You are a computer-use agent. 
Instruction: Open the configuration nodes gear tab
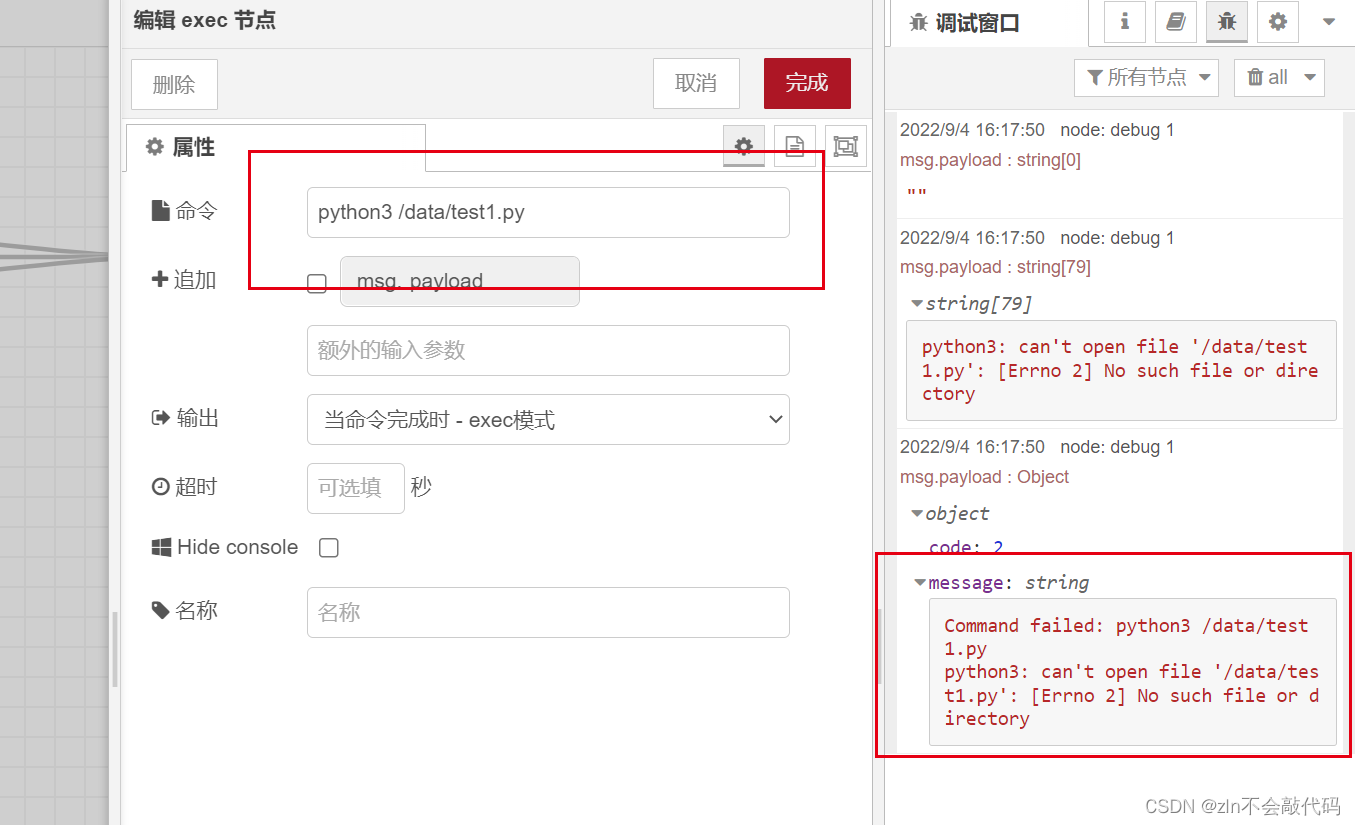tap(1278, 22)
